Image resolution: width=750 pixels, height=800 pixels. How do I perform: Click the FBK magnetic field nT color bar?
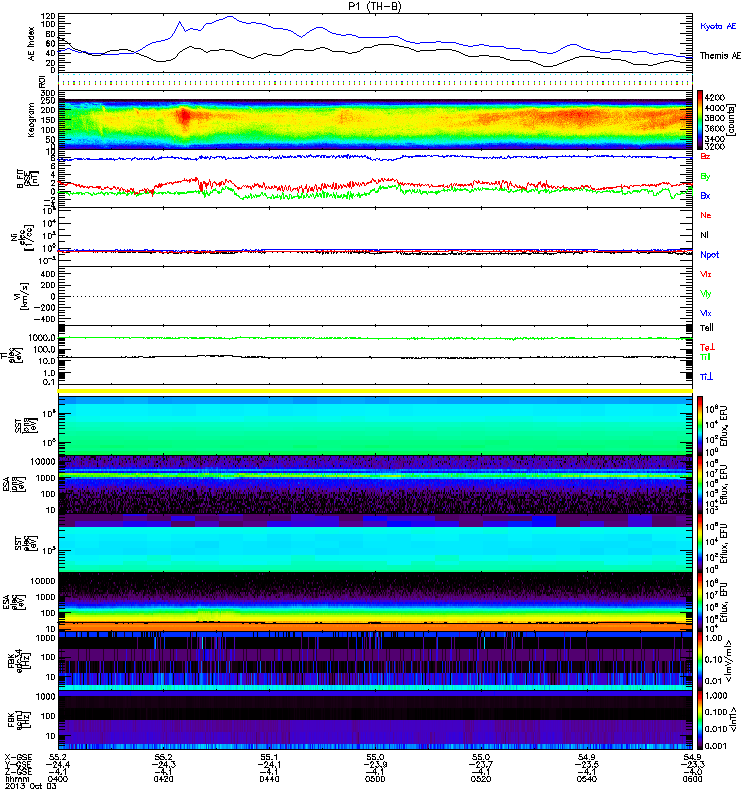tap(700, 719)
